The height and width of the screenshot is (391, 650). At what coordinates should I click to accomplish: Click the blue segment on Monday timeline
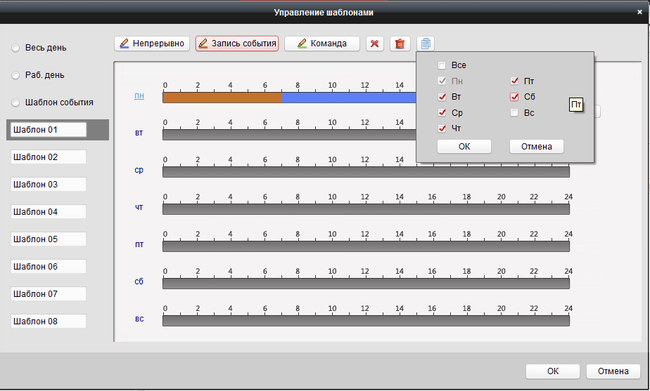tap(349, 98)
